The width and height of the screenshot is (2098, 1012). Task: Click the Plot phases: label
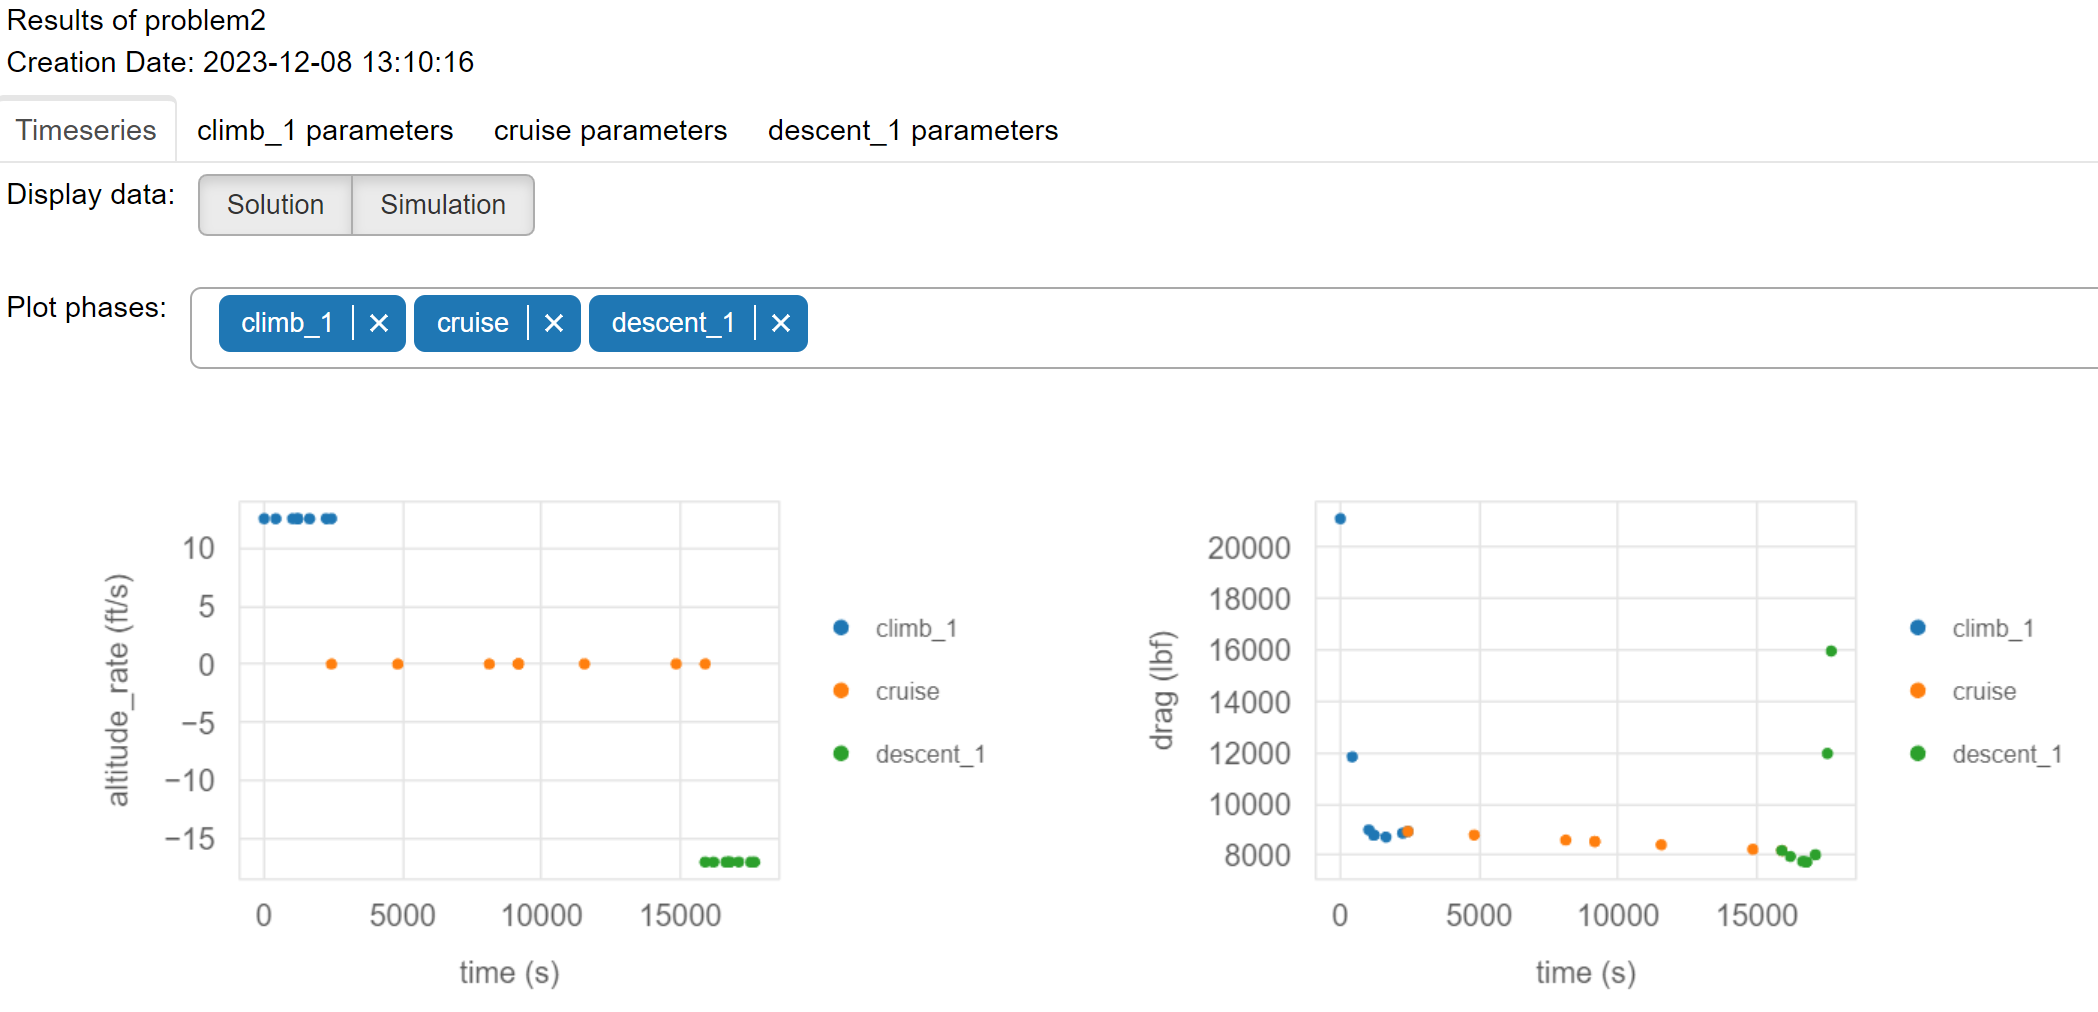click(86, 307)
